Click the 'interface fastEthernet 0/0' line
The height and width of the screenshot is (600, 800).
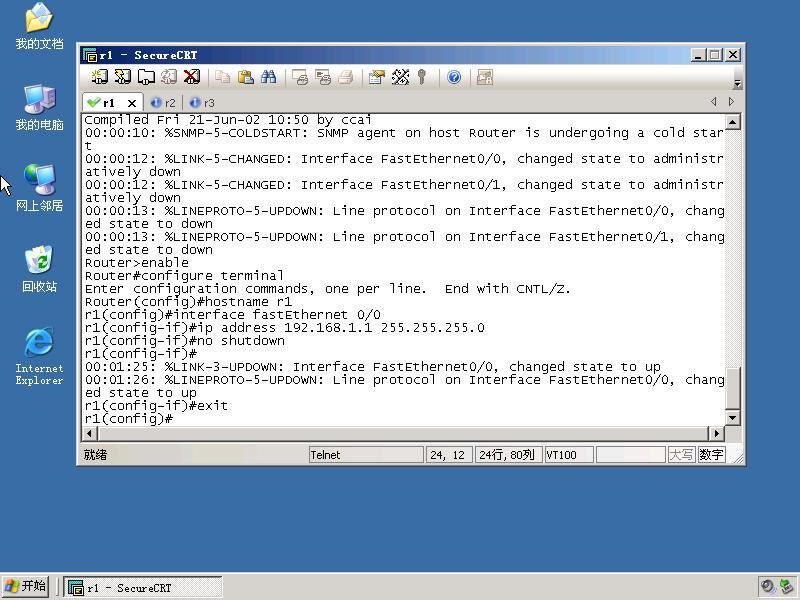(233, 315)
